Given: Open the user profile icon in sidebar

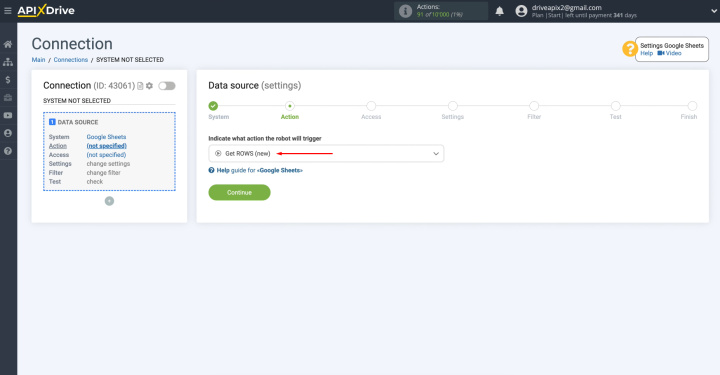Looking at the screenshot, I should (8, 133).
